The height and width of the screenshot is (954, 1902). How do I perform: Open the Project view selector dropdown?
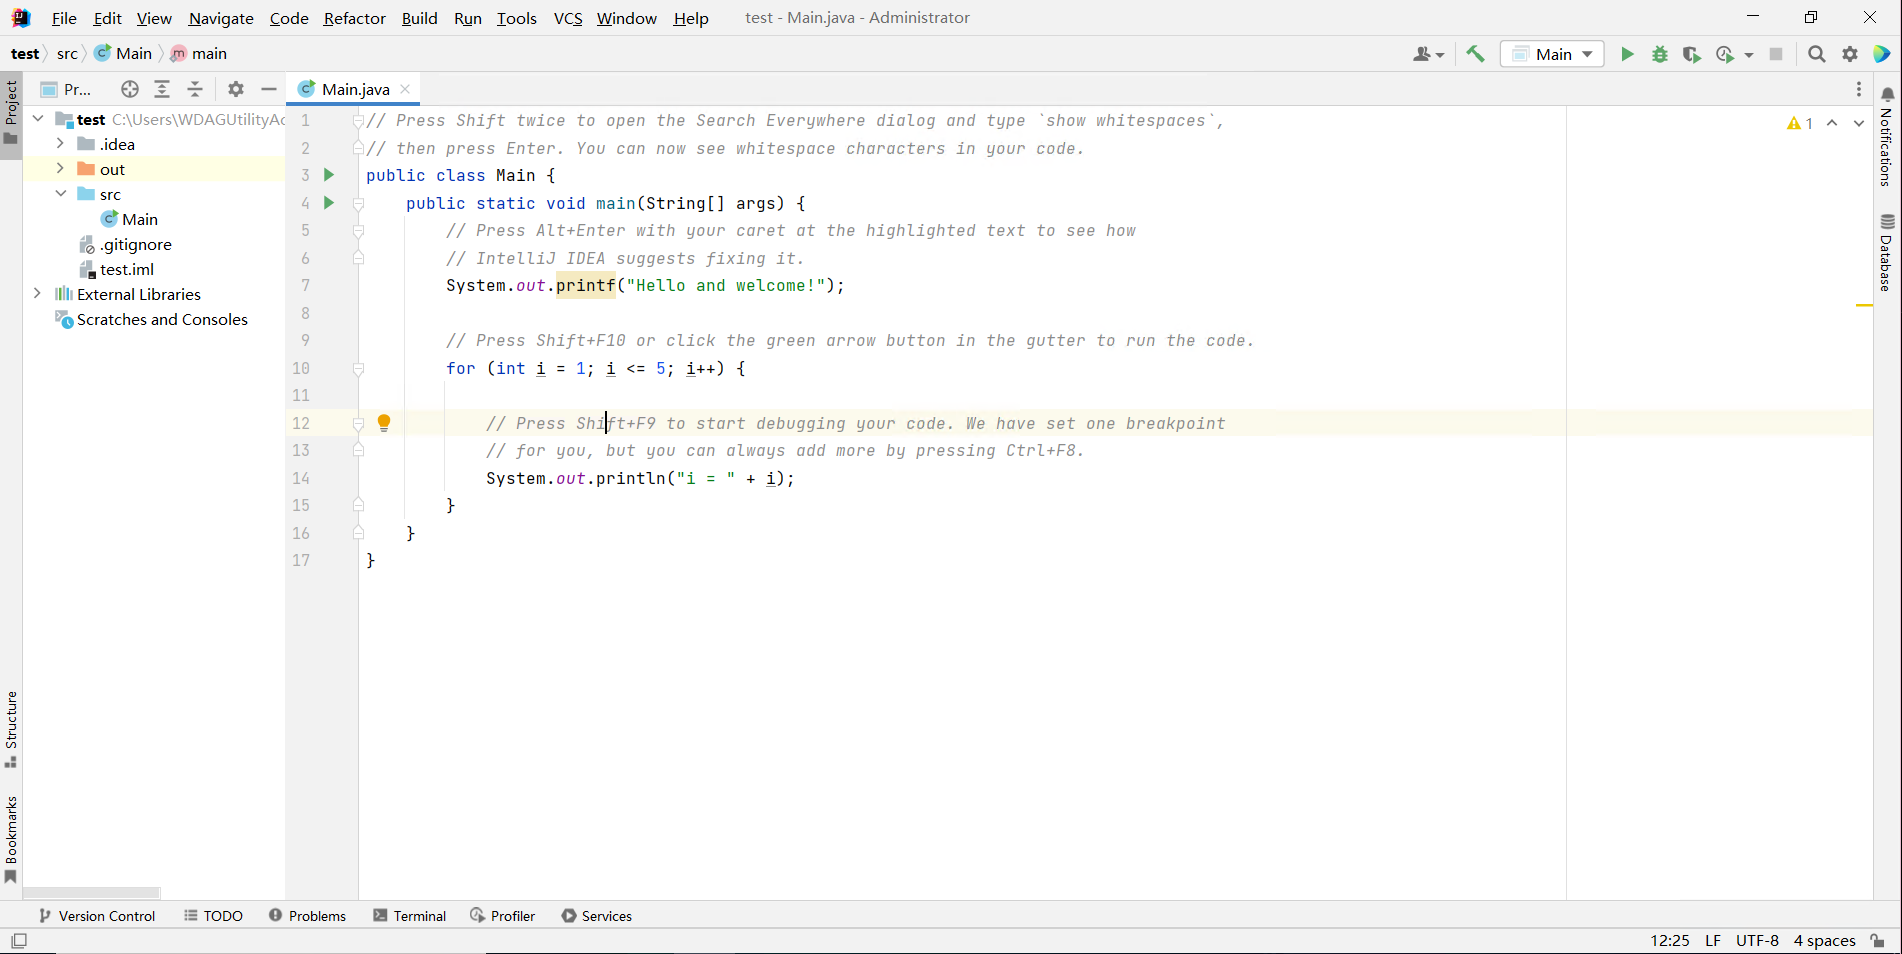[66, 89]
